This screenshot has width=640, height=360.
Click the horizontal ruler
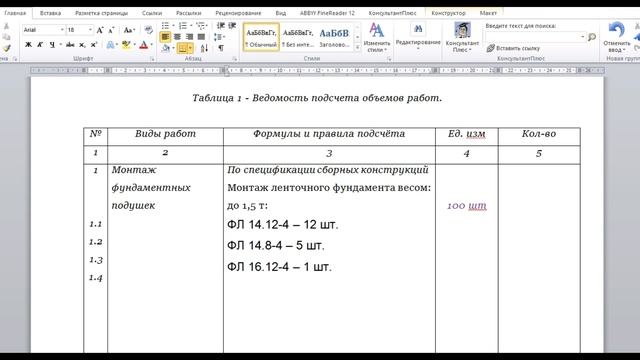pyautogui.click(x=317, y=71)
